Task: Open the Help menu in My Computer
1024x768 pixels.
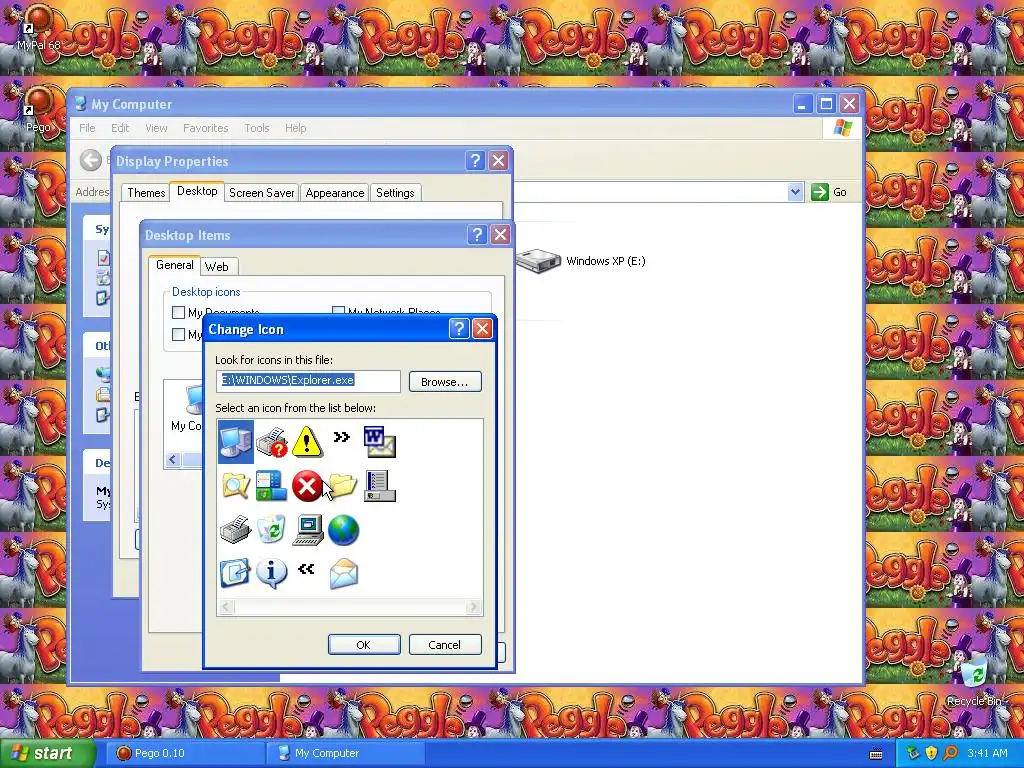Action: 295,128
